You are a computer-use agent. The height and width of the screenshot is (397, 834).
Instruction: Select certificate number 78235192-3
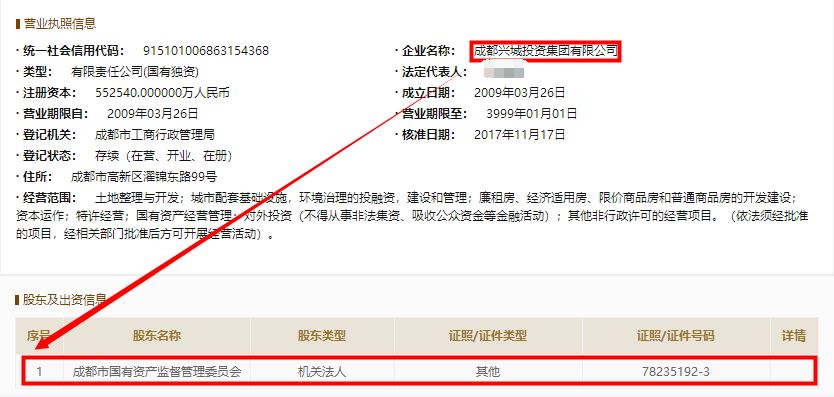[x=675, y=371]
